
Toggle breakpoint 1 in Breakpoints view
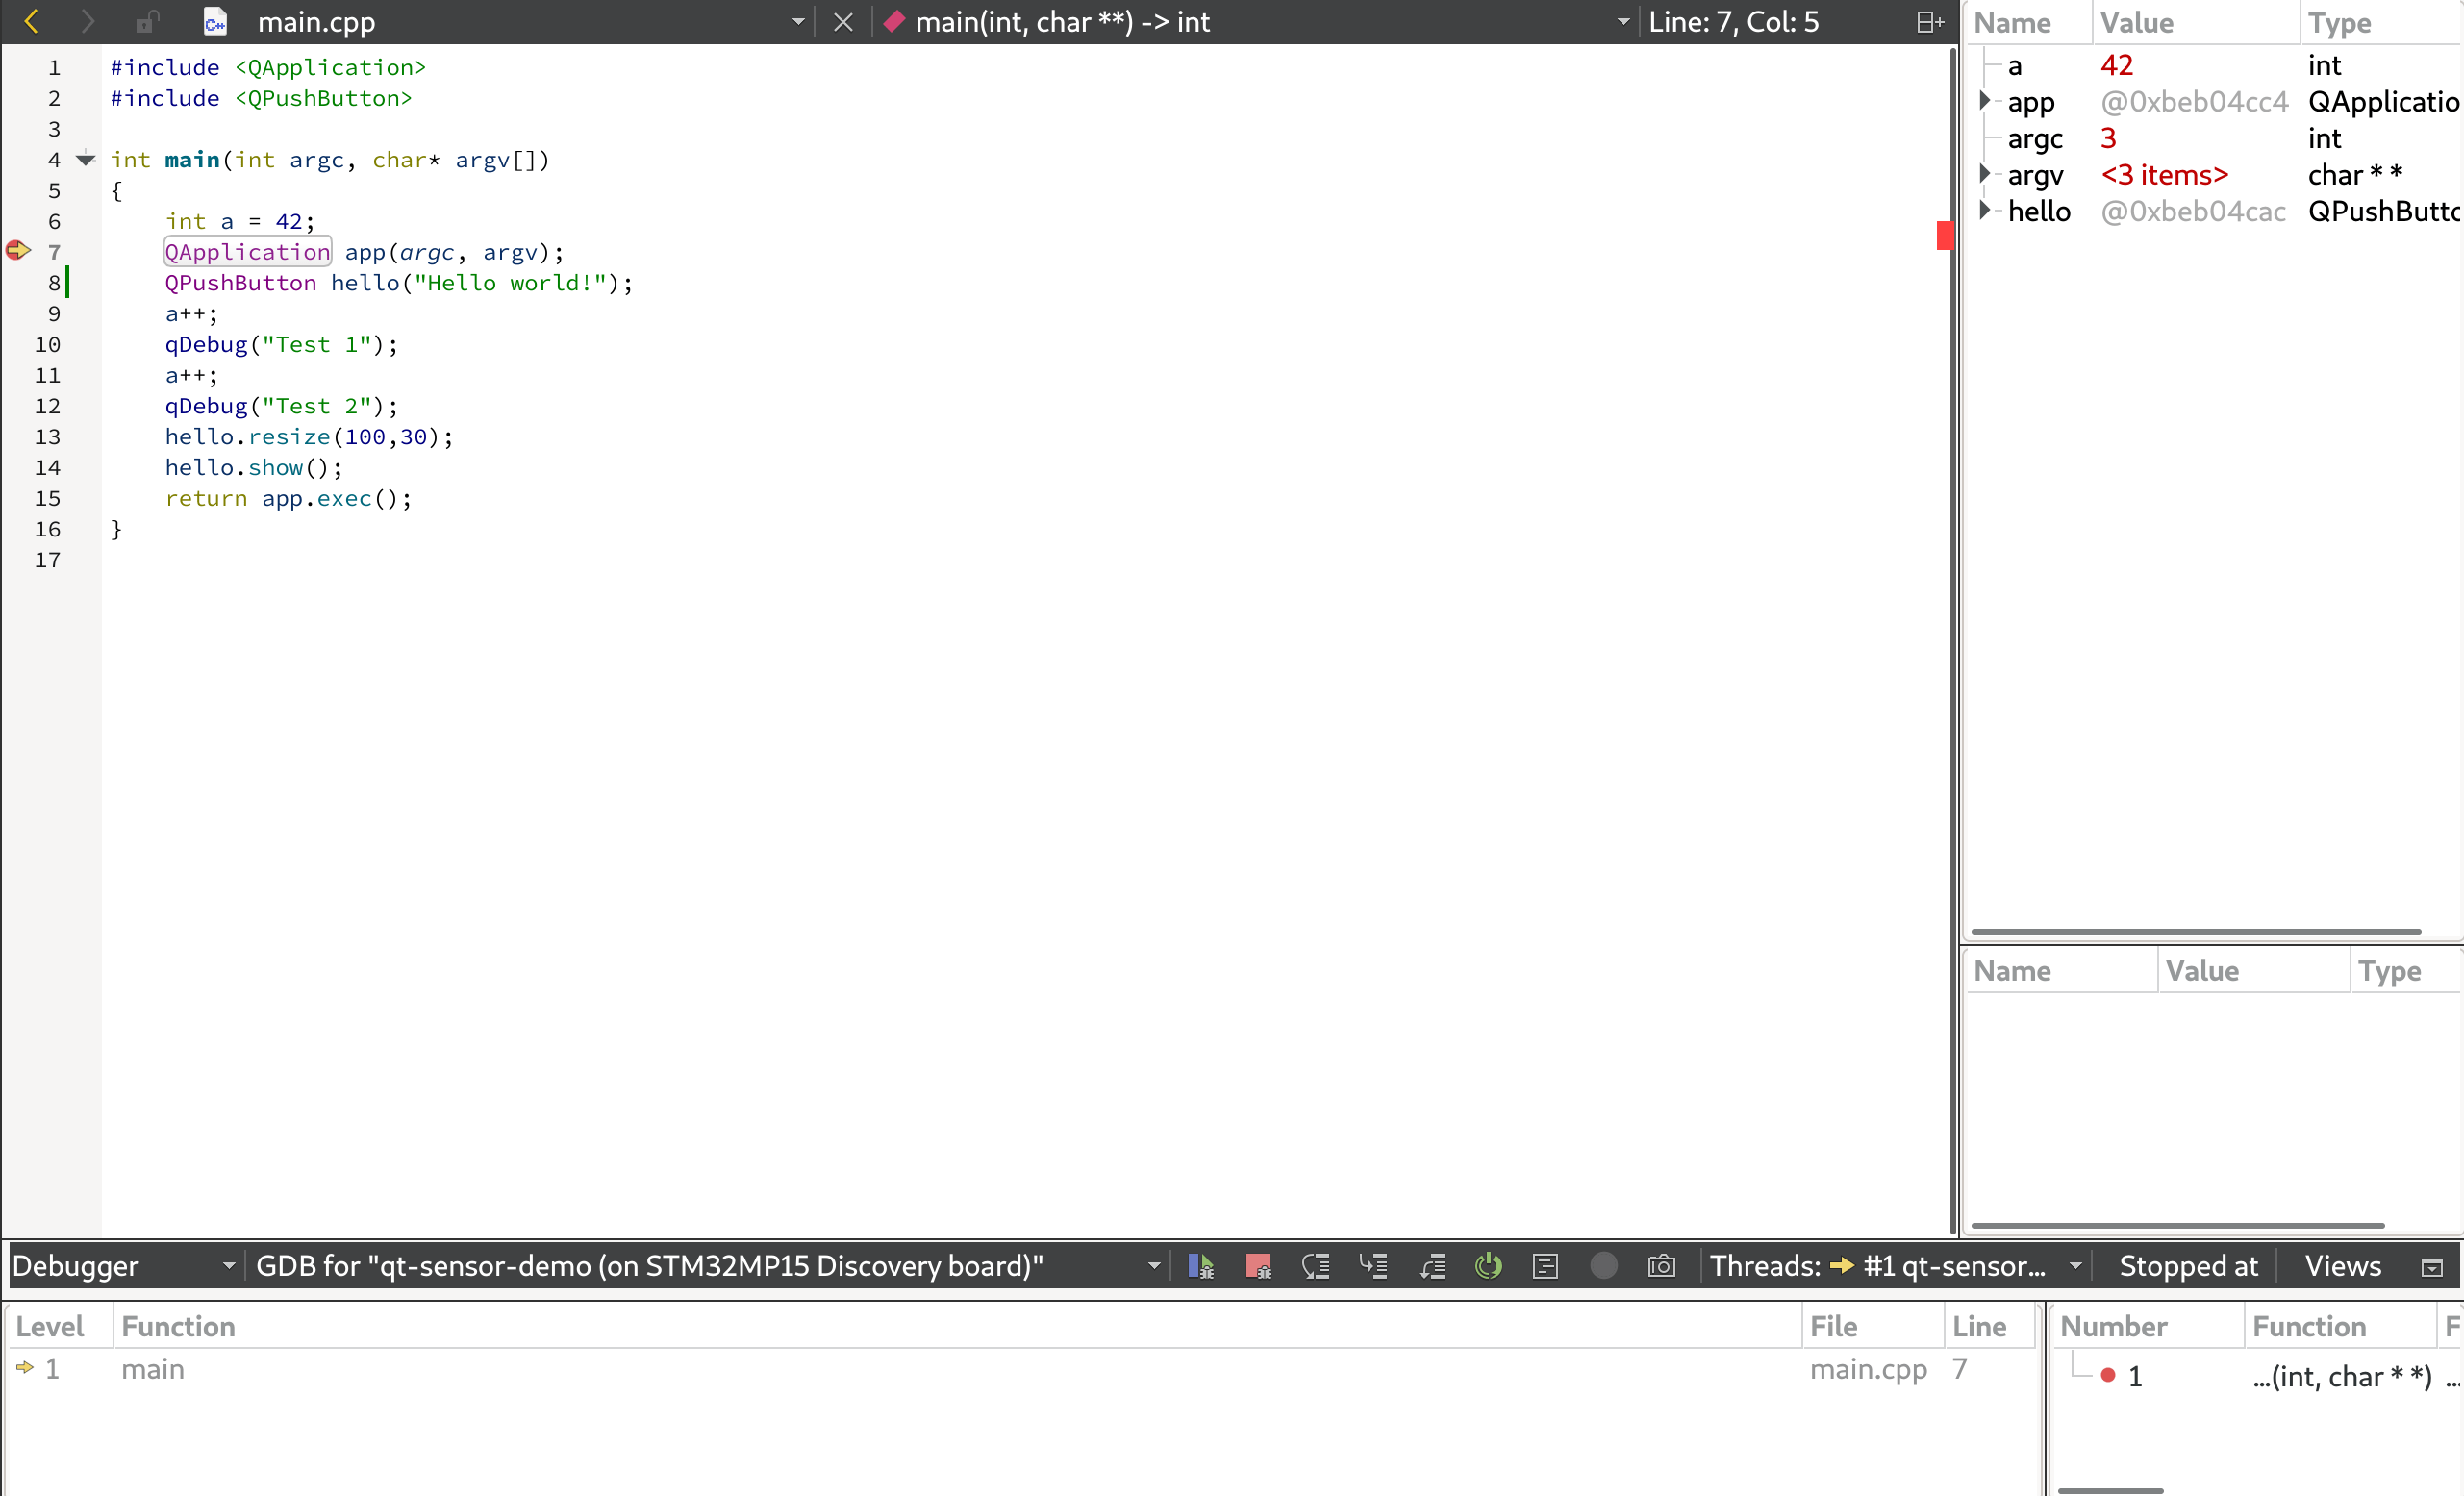point(2108,1376)
